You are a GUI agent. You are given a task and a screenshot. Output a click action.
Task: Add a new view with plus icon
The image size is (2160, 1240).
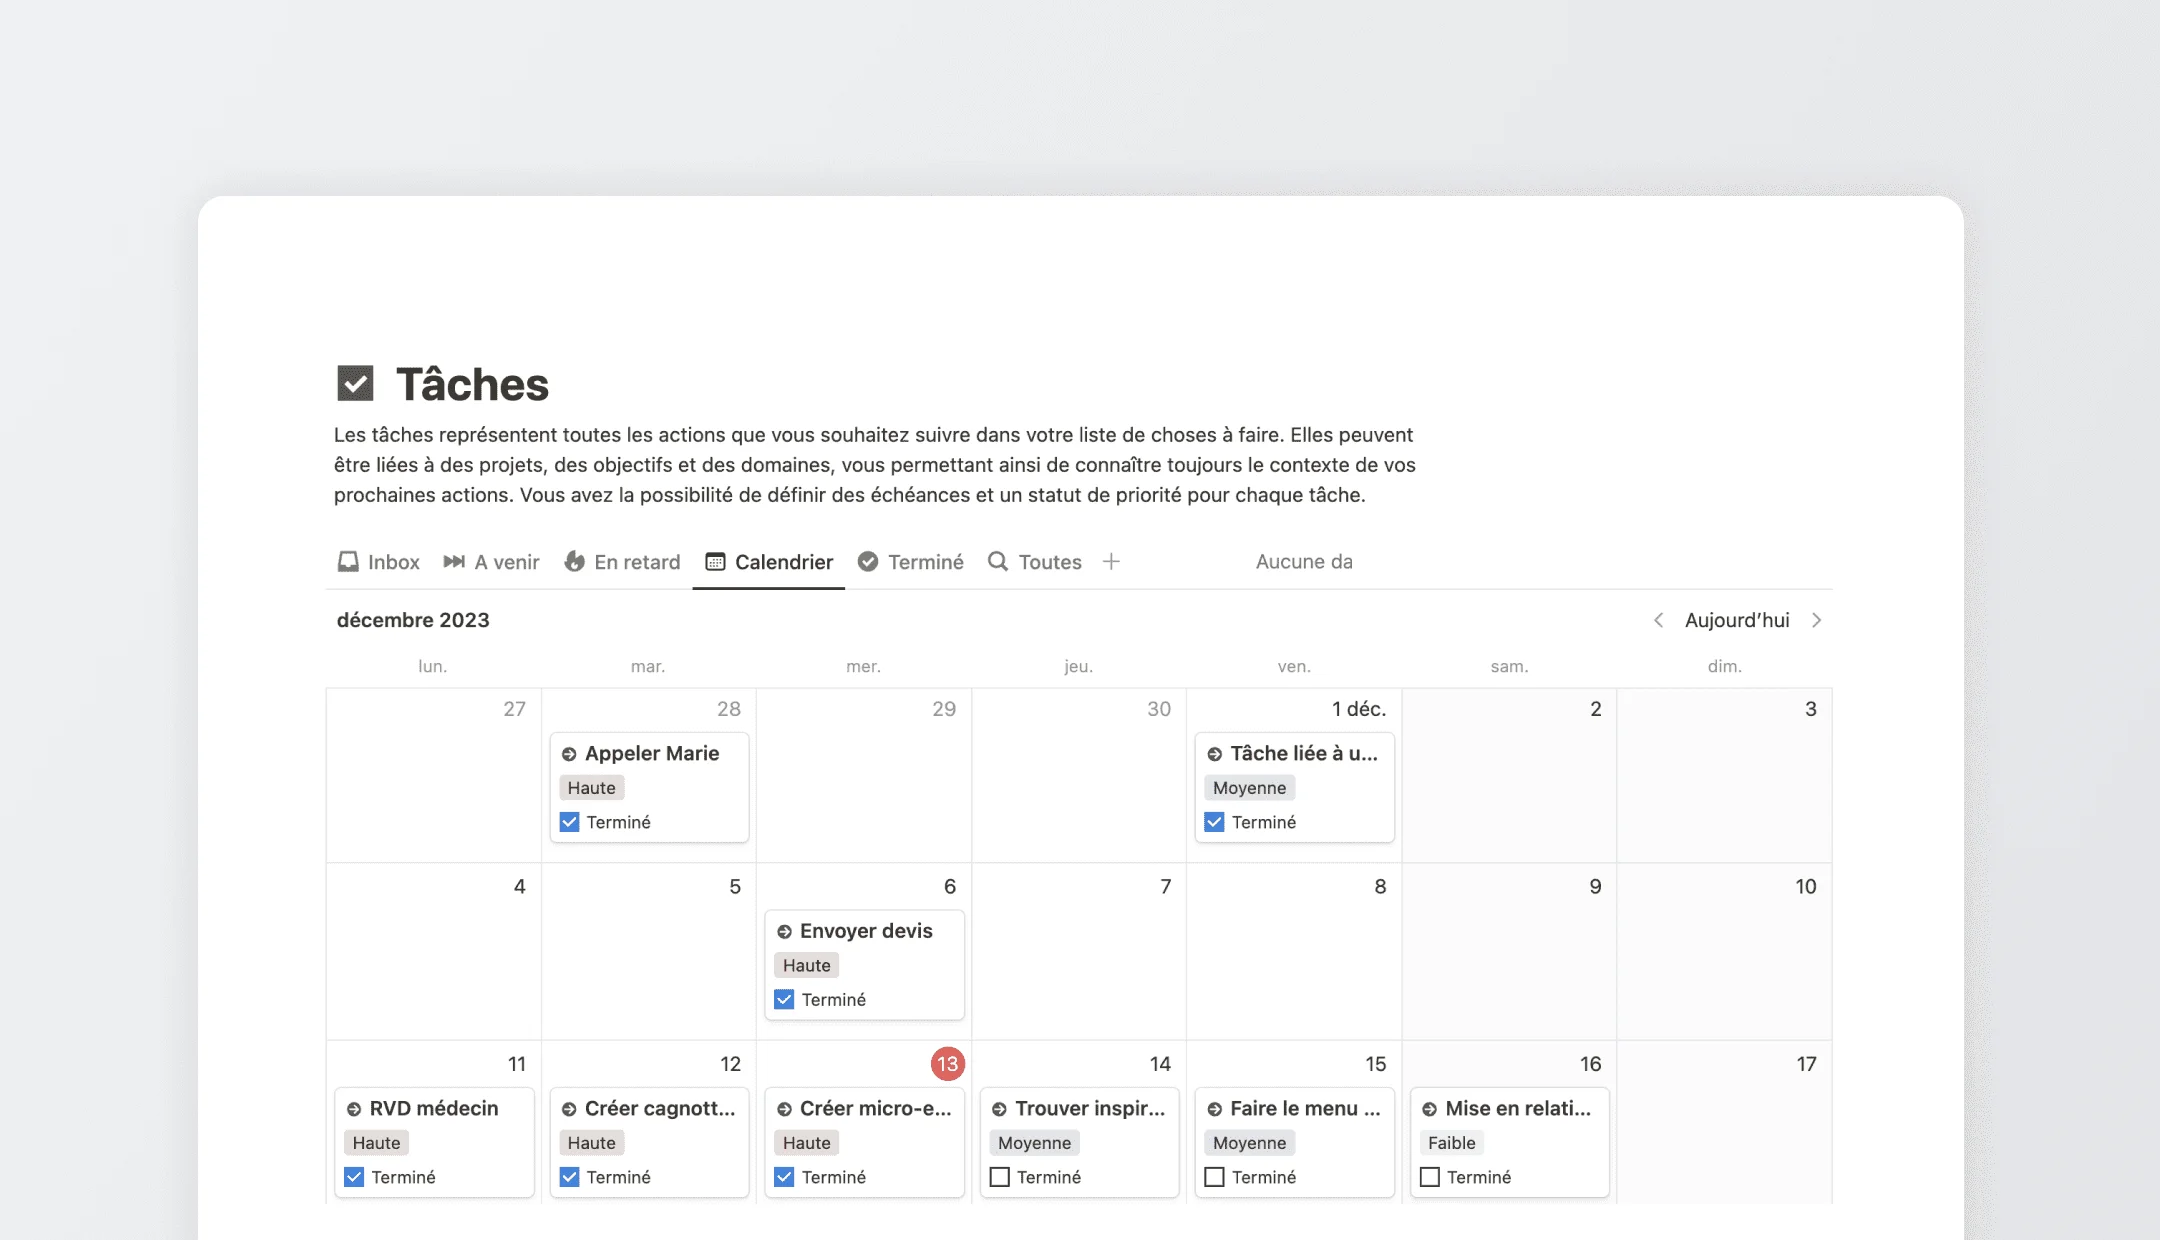coord(1111,562)
